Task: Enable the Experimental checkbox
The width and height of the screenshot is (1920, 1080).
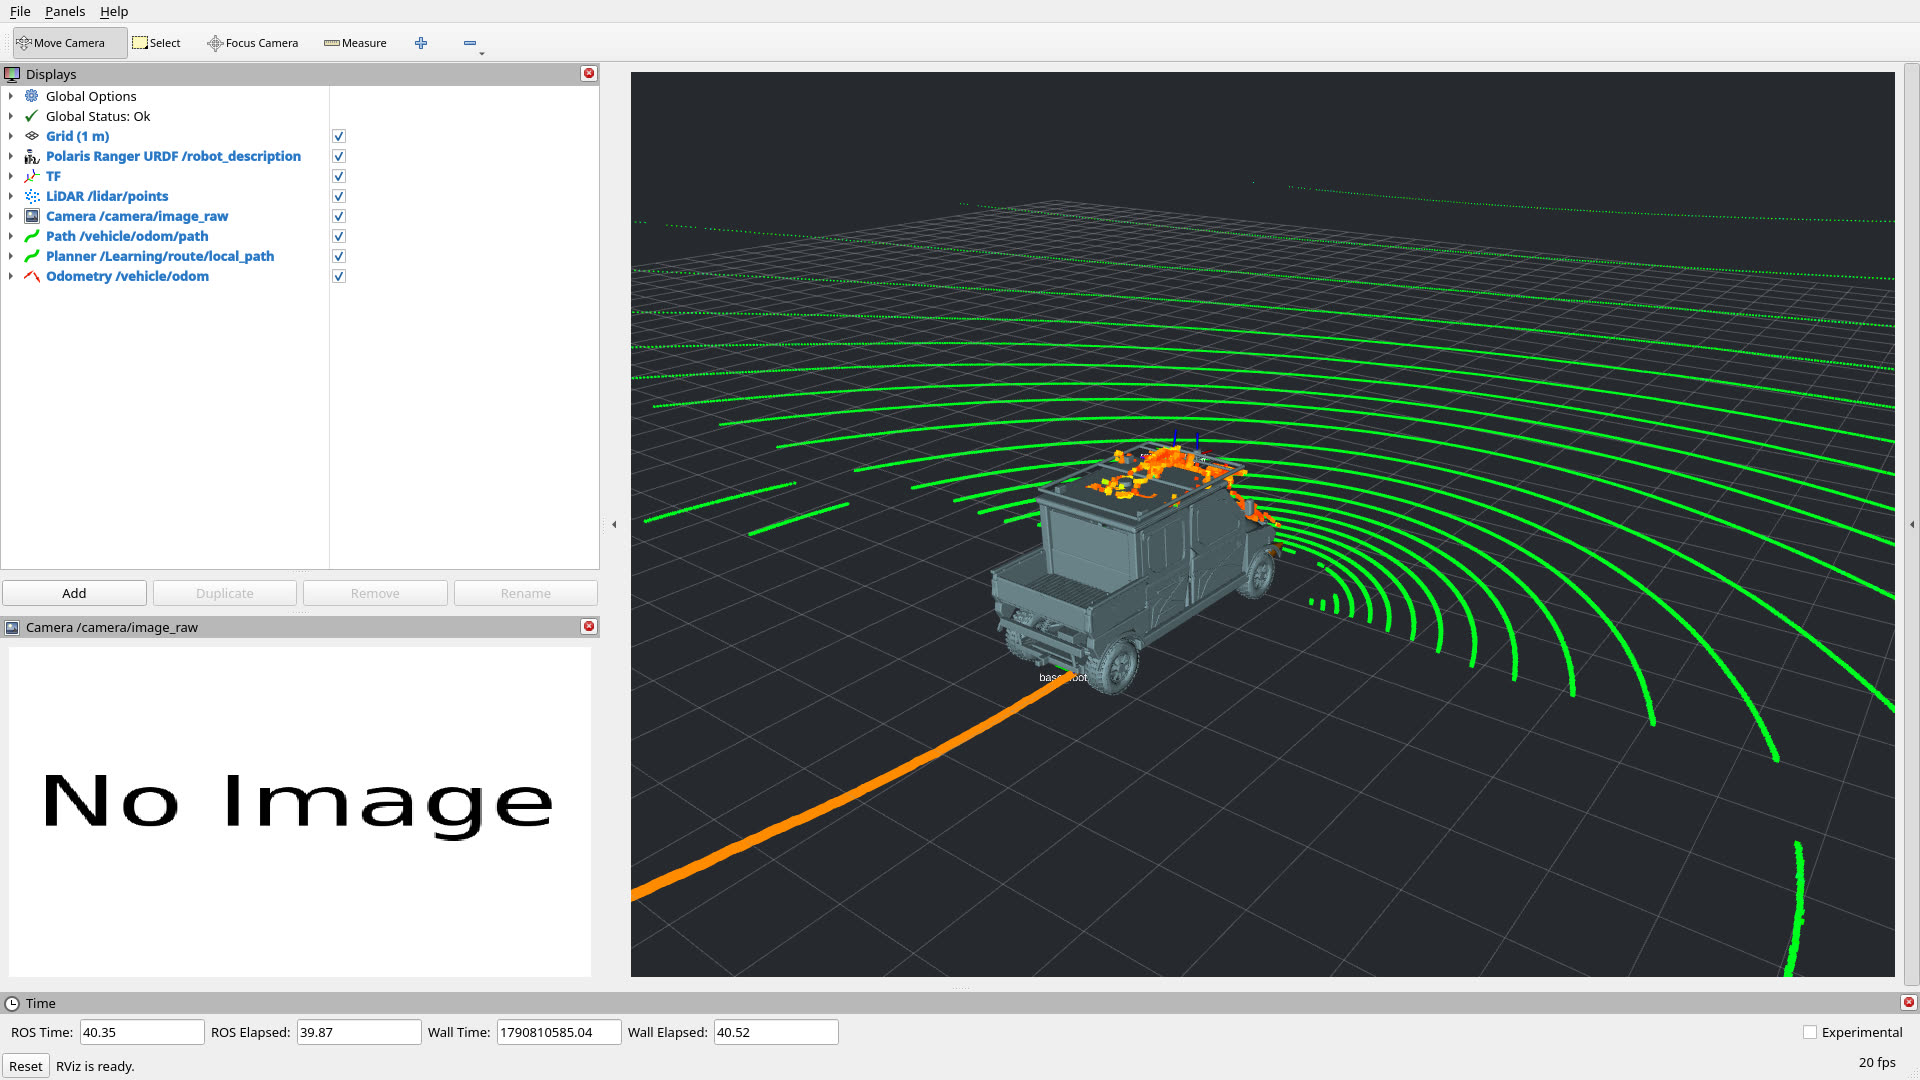Action: (1809, 1032)
